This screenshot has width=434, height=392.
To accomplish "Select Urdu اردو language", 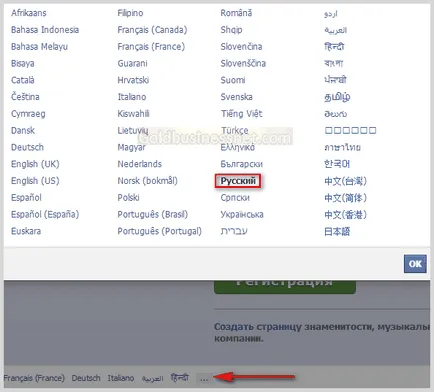I will point(331,13).
